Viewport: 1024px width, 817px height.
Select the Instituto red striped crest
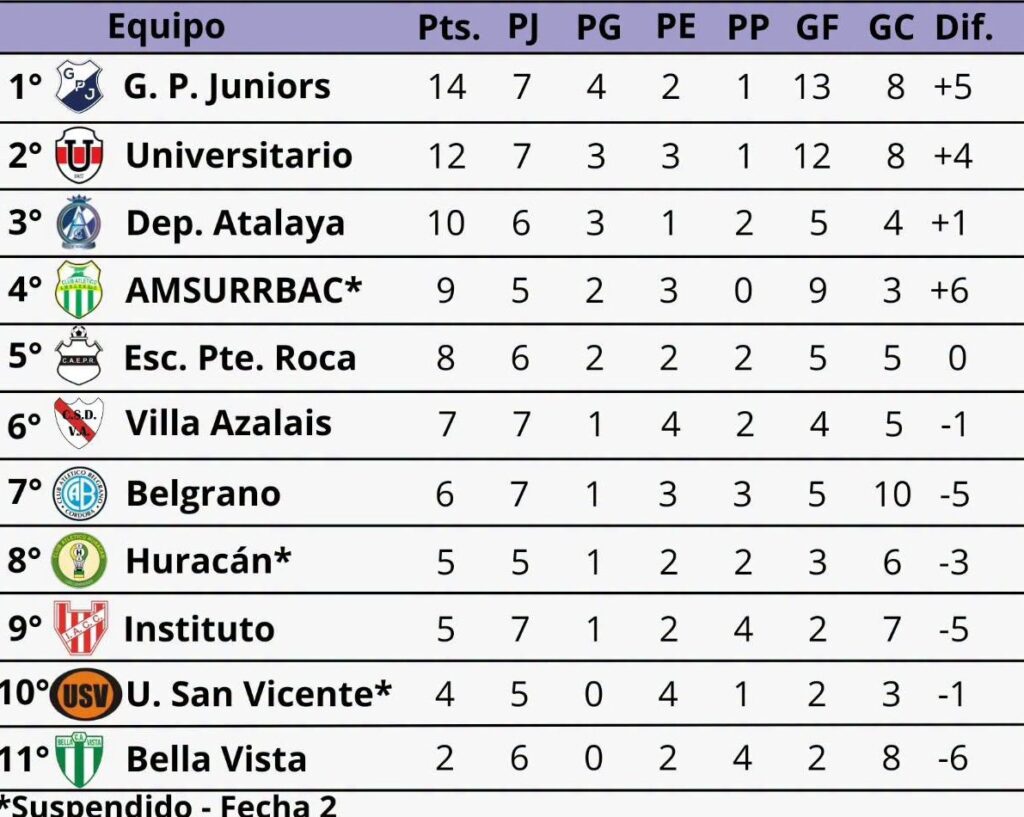point(80,628)
